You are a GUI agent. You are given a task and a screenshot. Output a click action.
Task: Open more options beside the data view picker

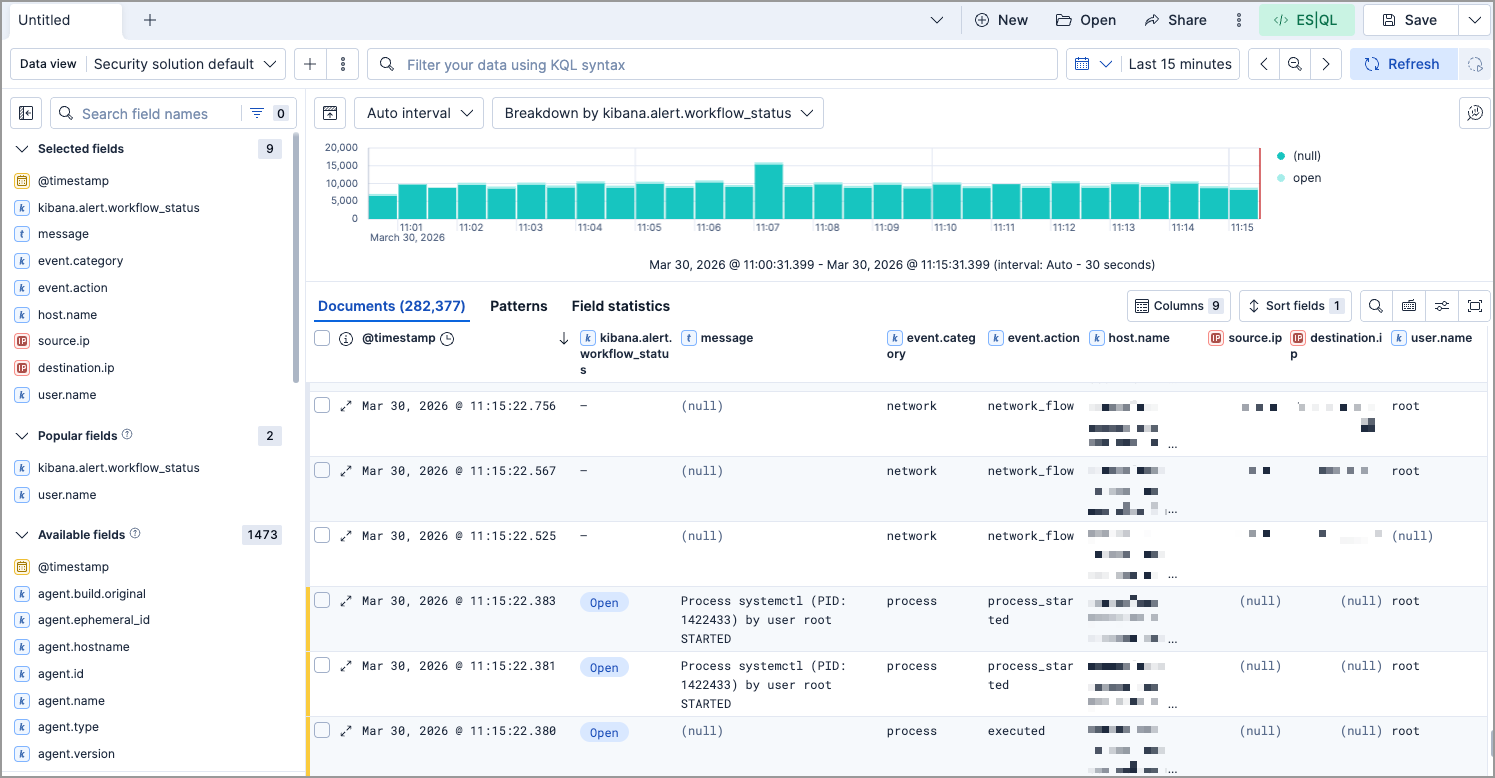[343, 63]
